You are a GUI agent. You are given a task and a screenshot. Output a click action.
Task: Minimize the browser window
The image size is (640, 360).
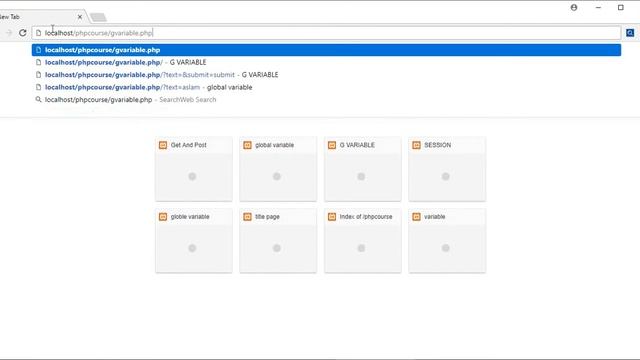point(598,7)
